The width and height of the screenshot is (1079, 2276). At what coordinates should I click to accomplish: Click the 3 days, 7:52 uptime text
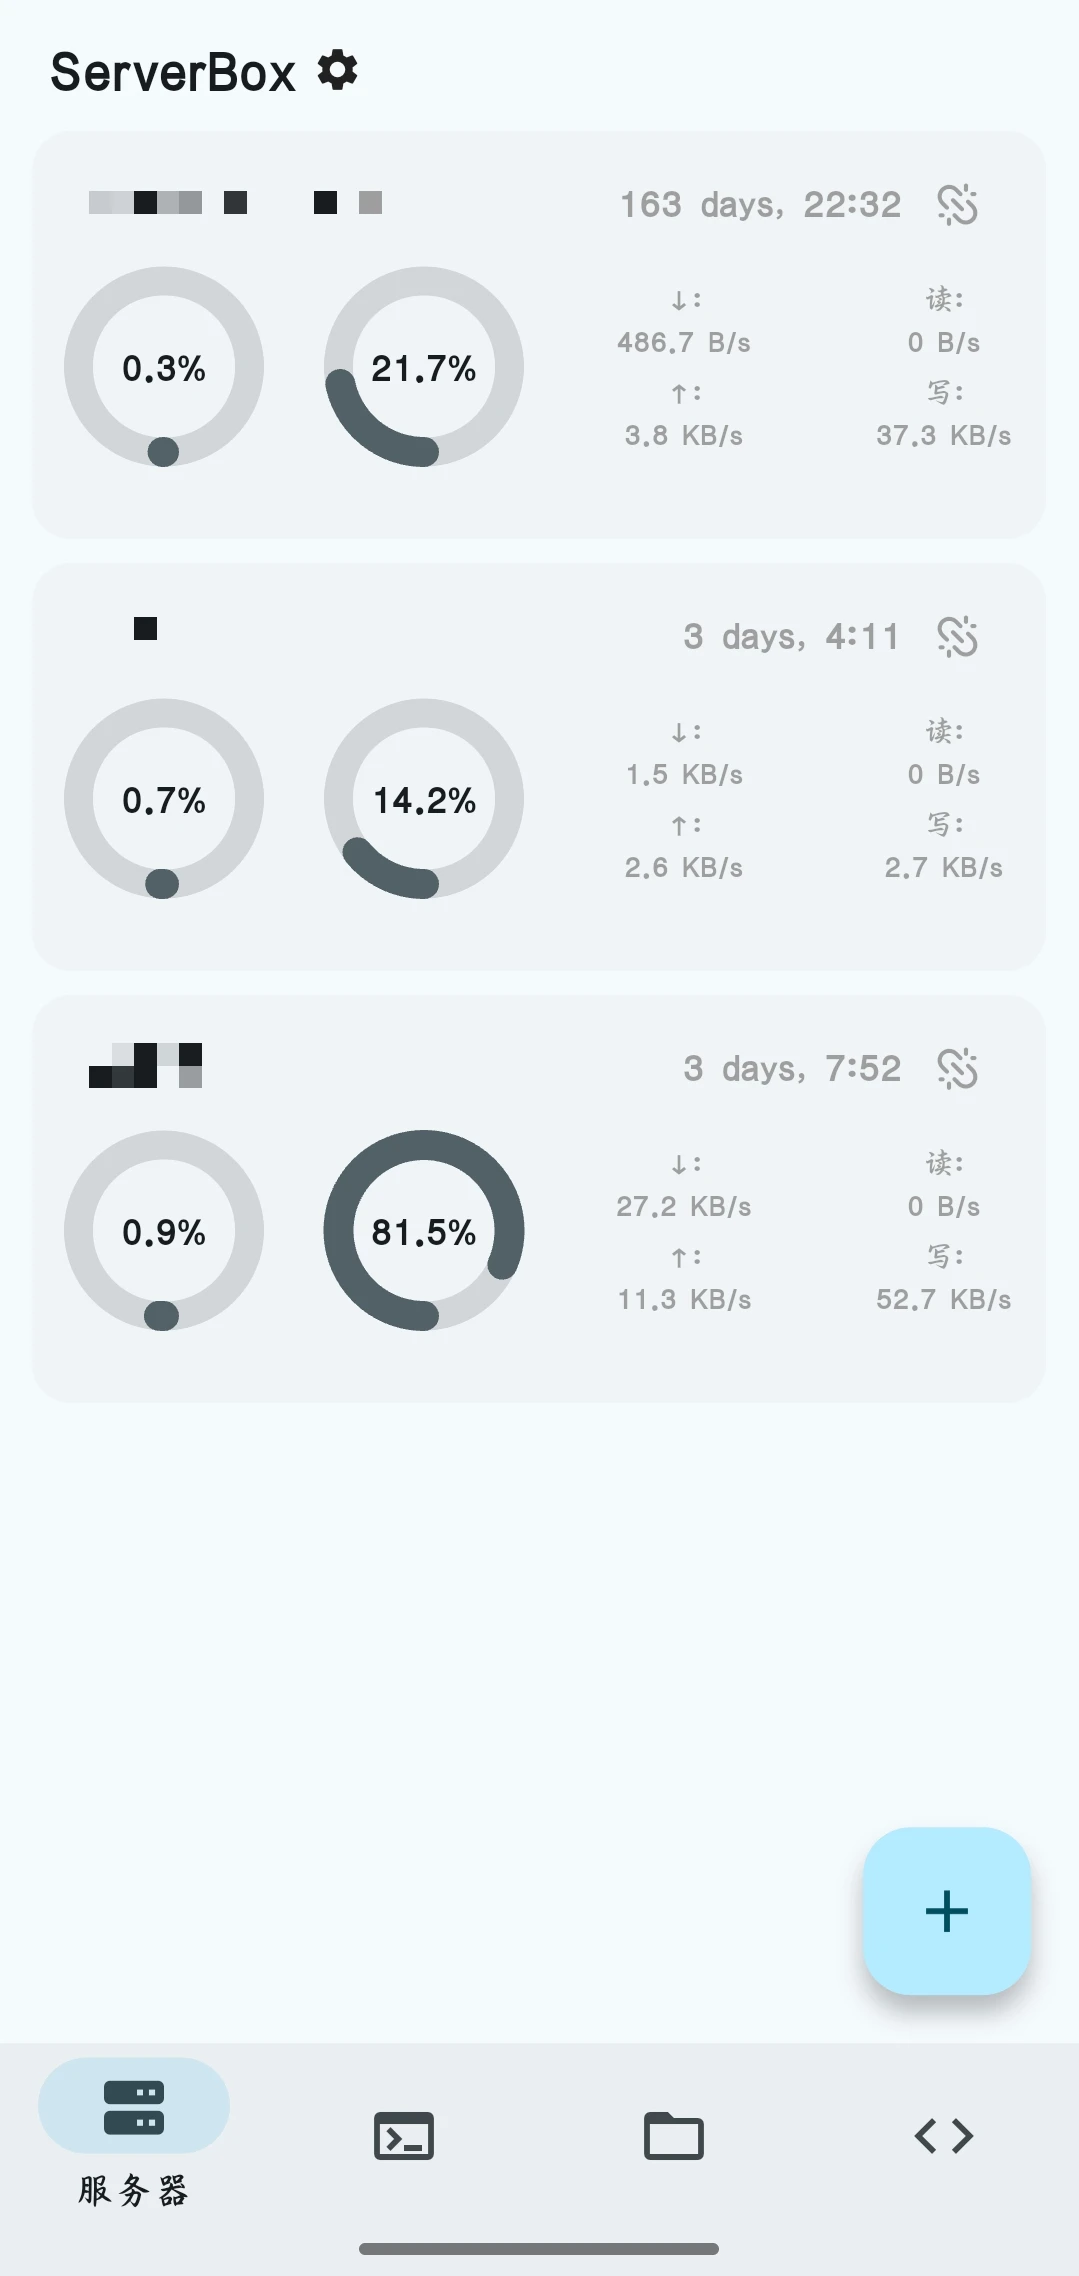792,1069
